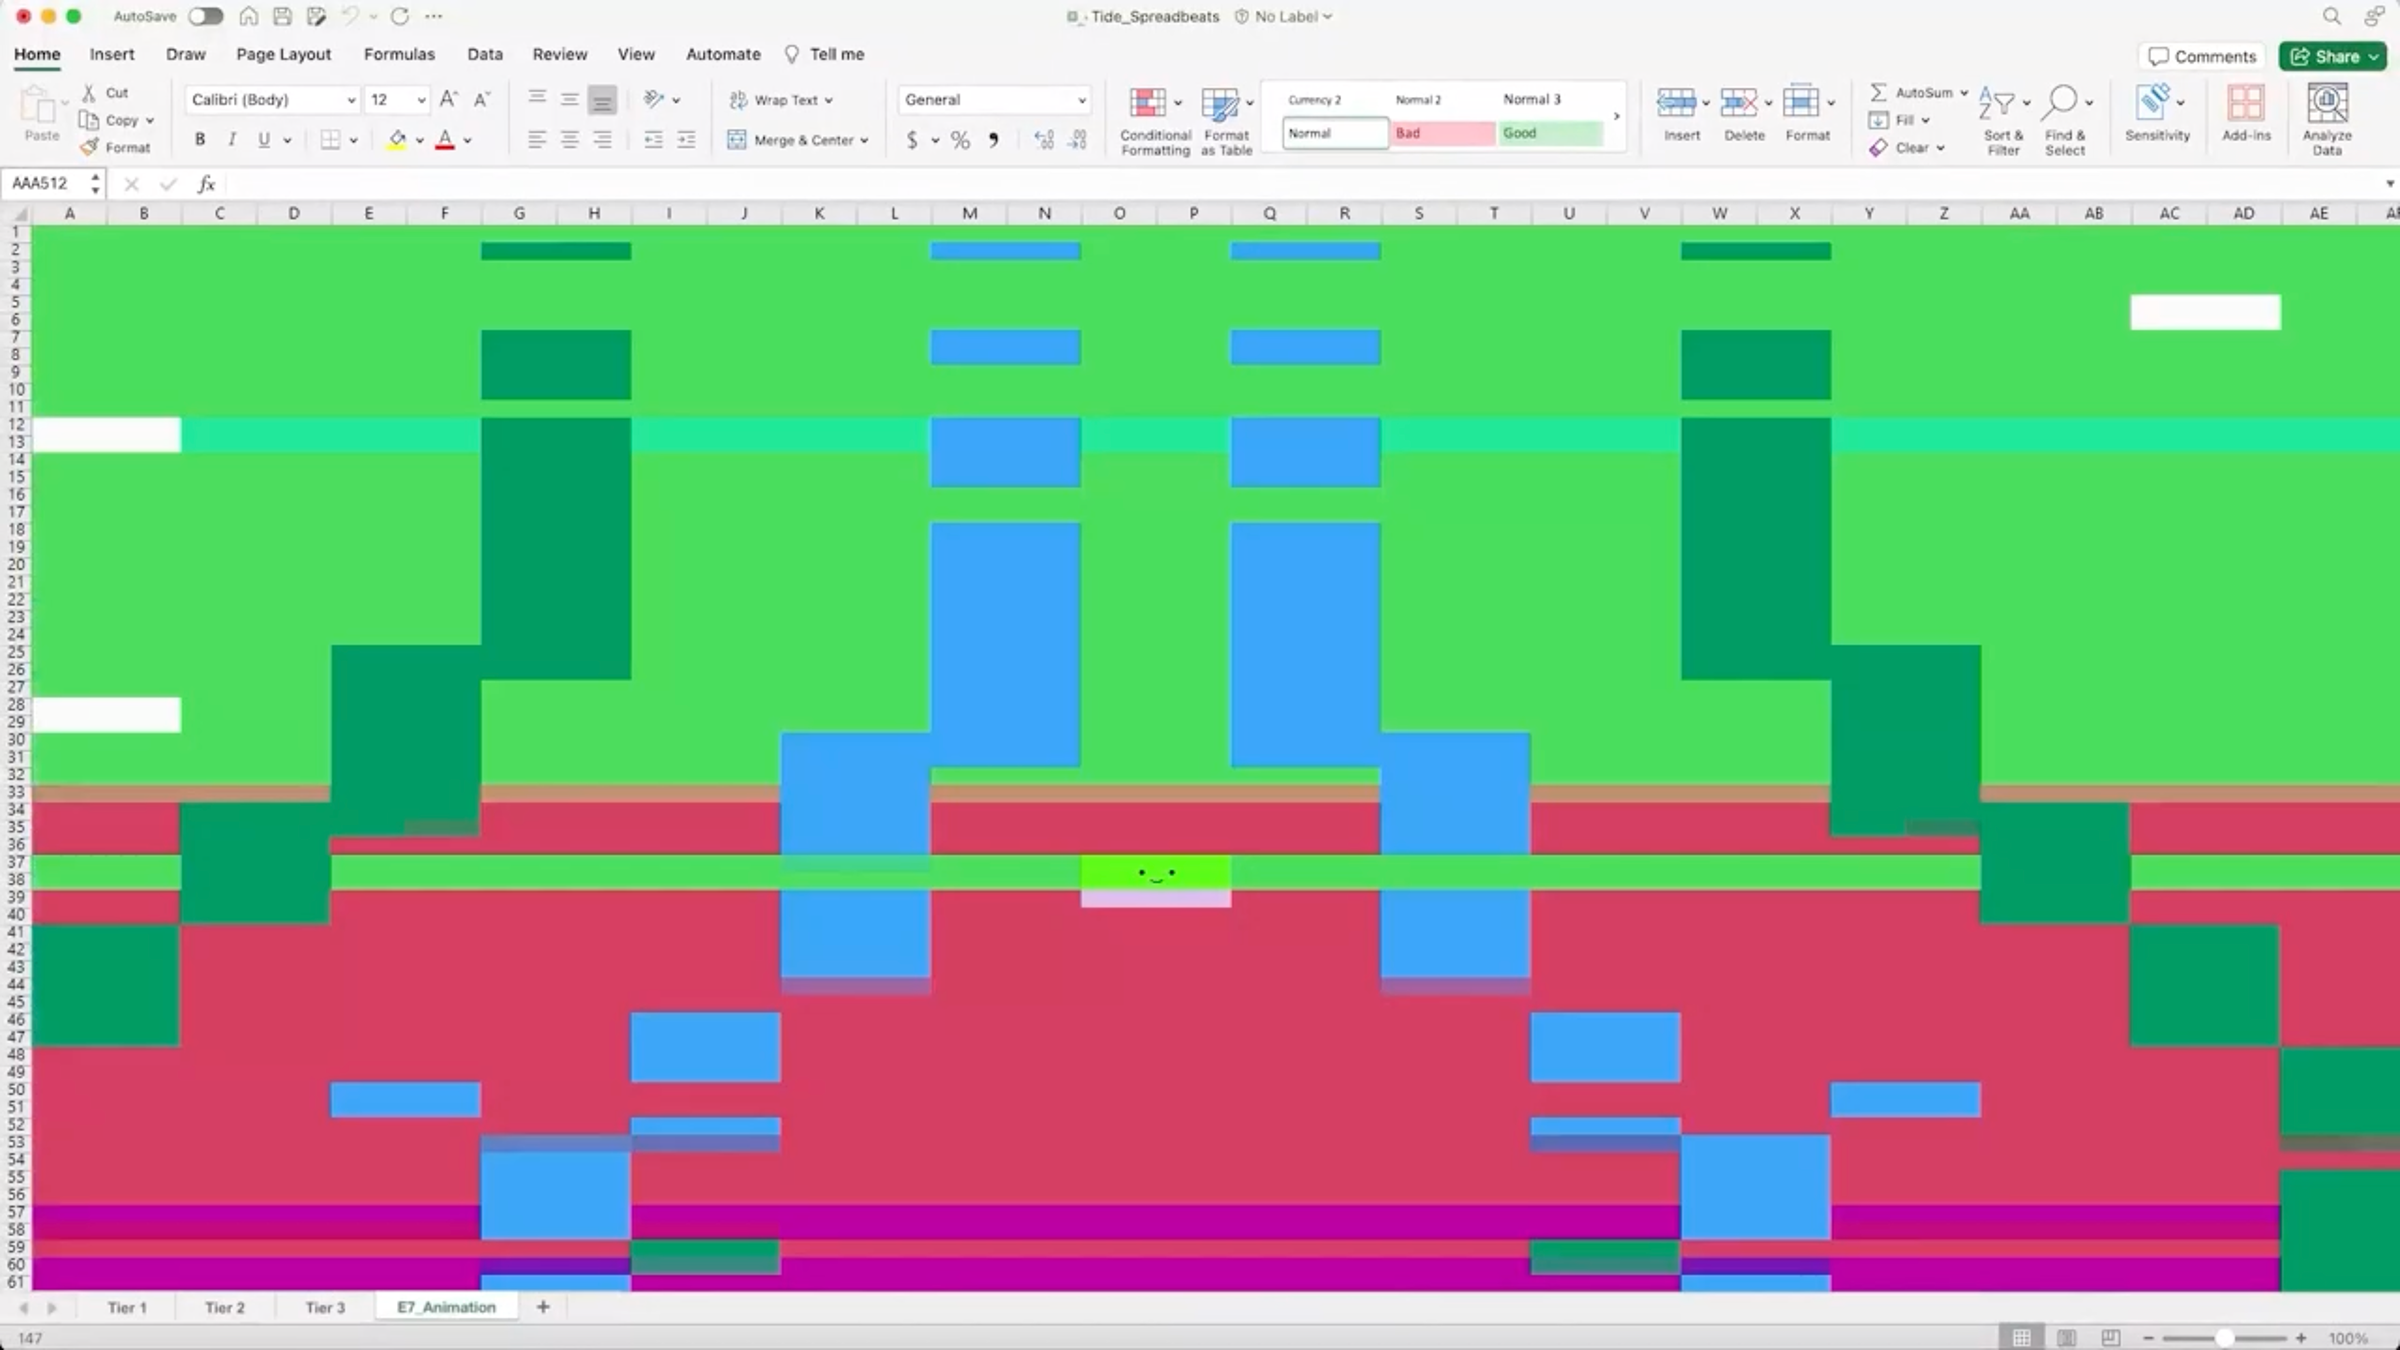
Task: Toggle italic formatting
Action: [232, 140]
